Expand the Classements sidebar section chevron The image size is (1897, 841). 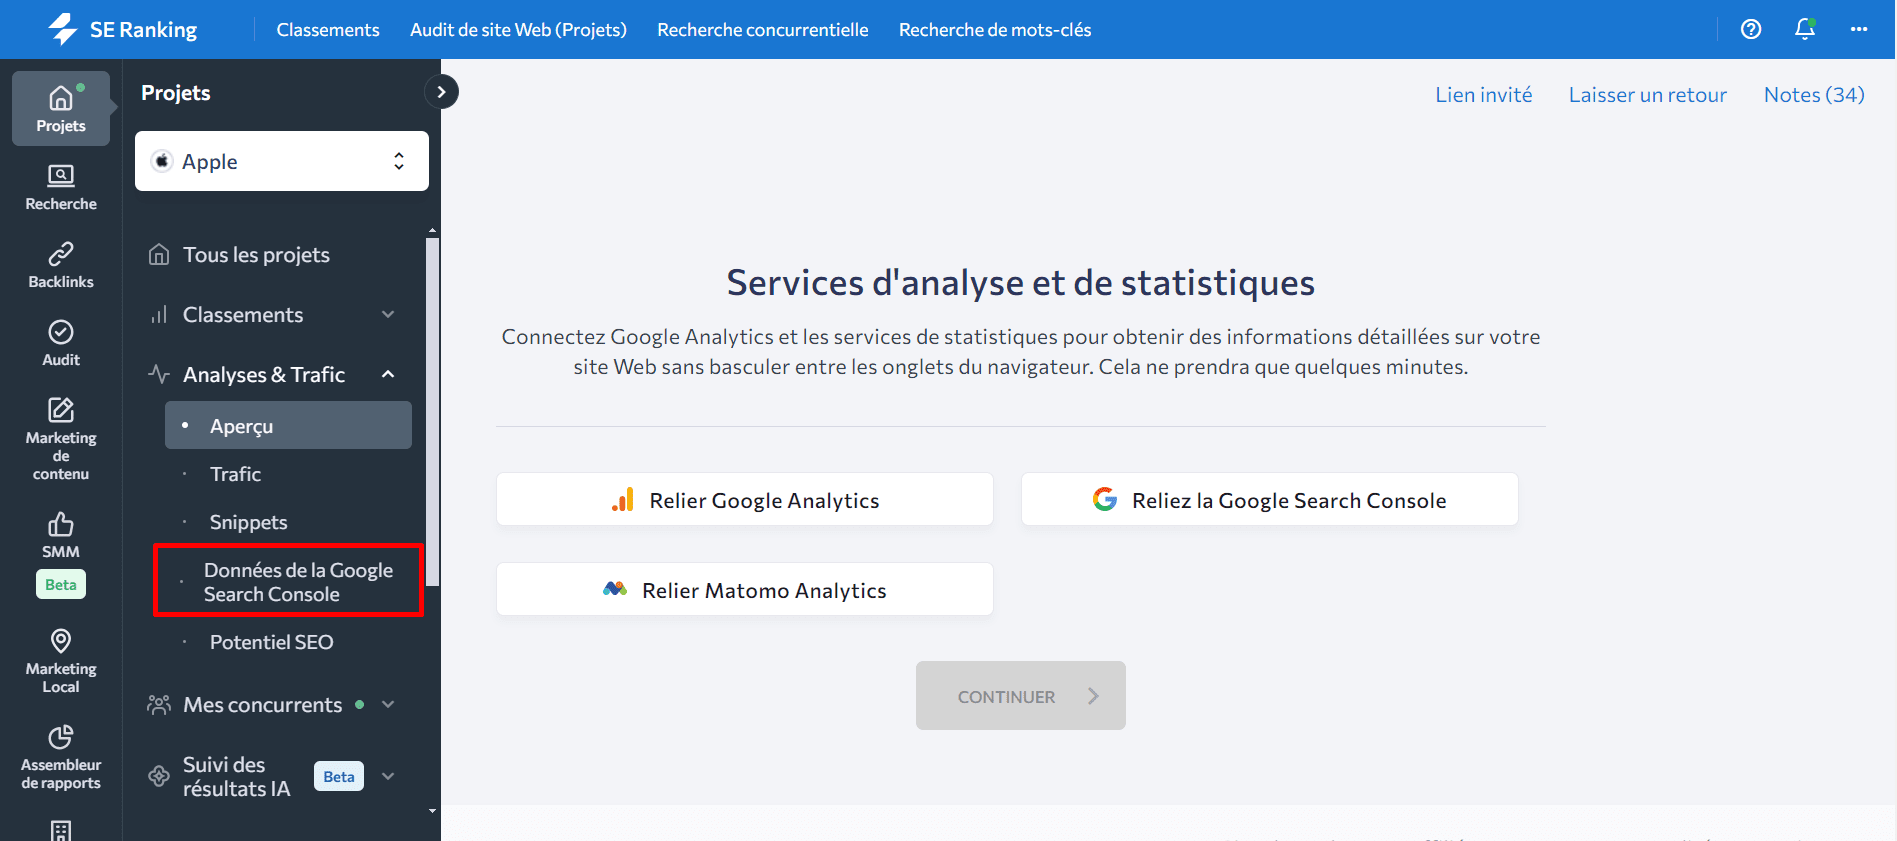(389, 315)
